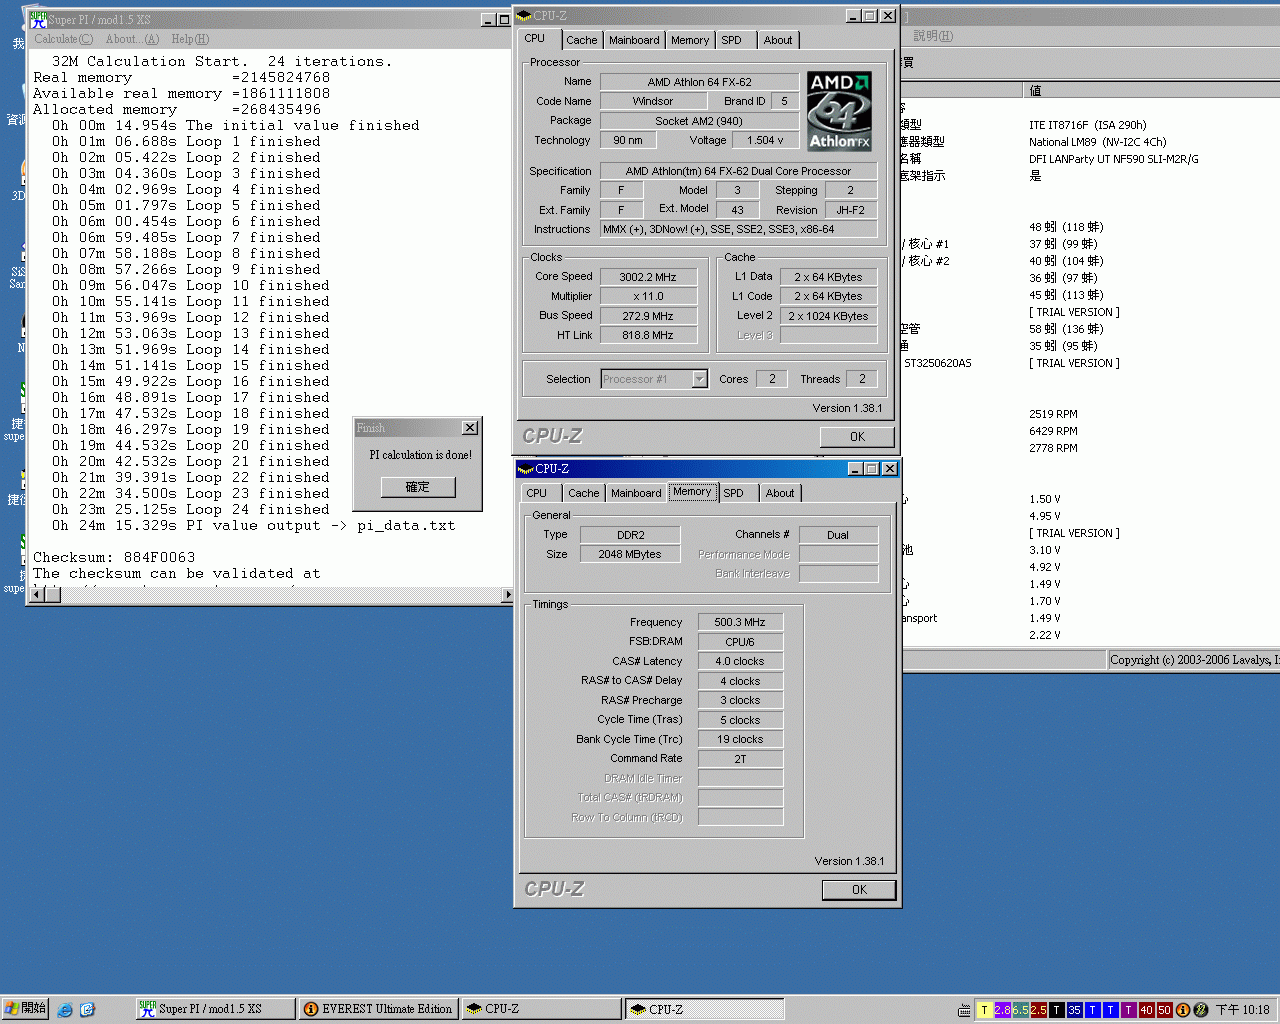The height and width of the screenshot is (1024, 1280).
Task: Click the pressed CPU-Z taskbar button
Action: (x=705, y=1009)
